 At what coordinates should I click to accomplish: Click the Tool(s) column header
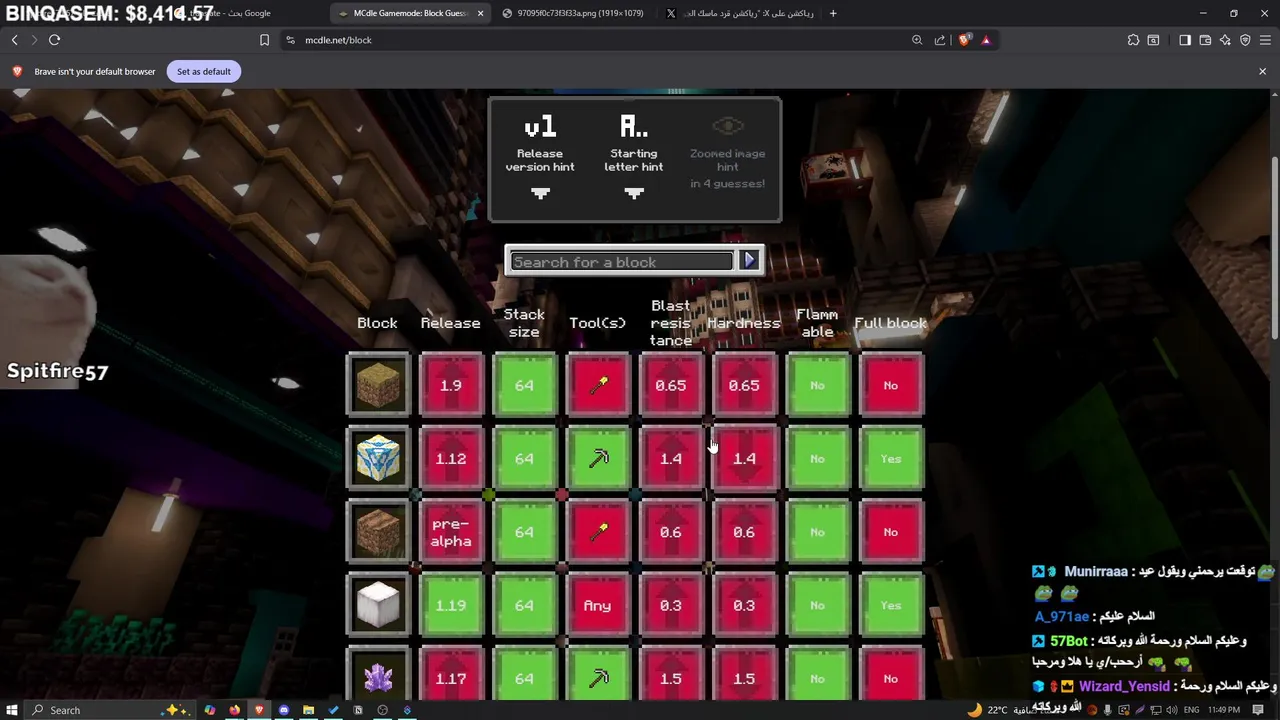pos(597,323)
